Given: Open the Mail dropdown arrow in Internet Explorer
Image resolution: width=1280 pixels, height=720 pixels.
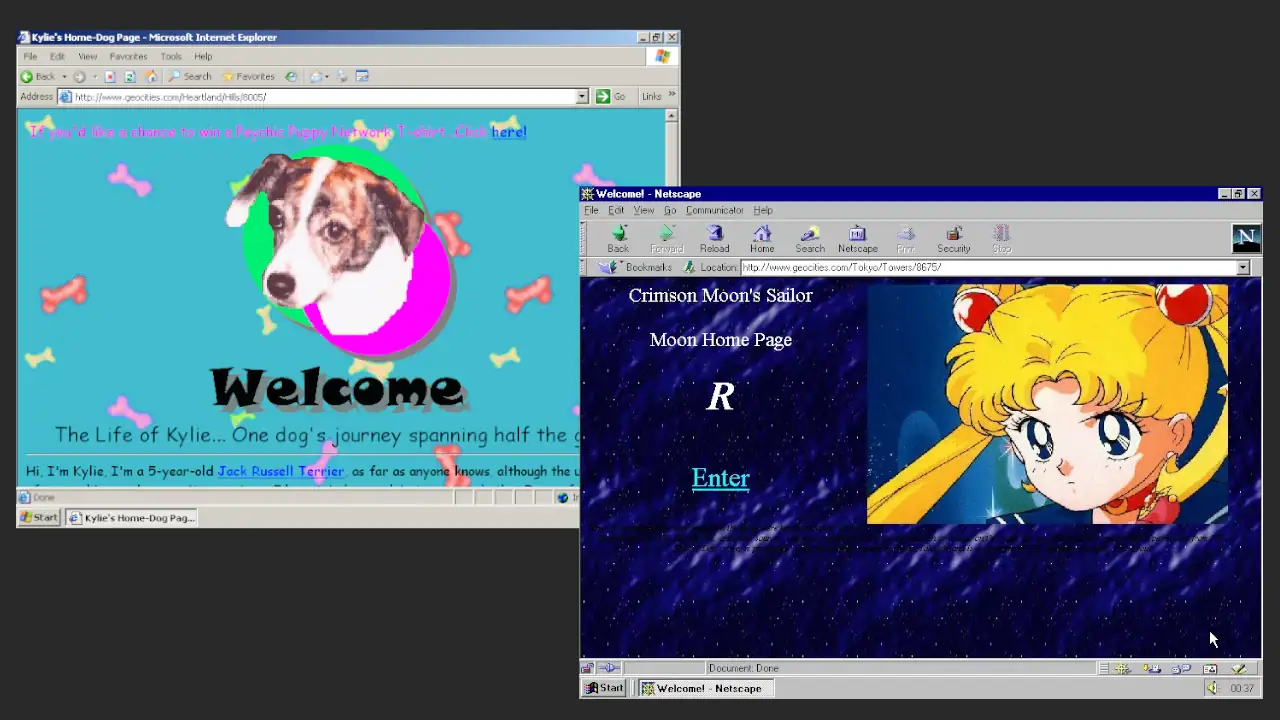Looking at the screenshot, I should click(327, 77).
